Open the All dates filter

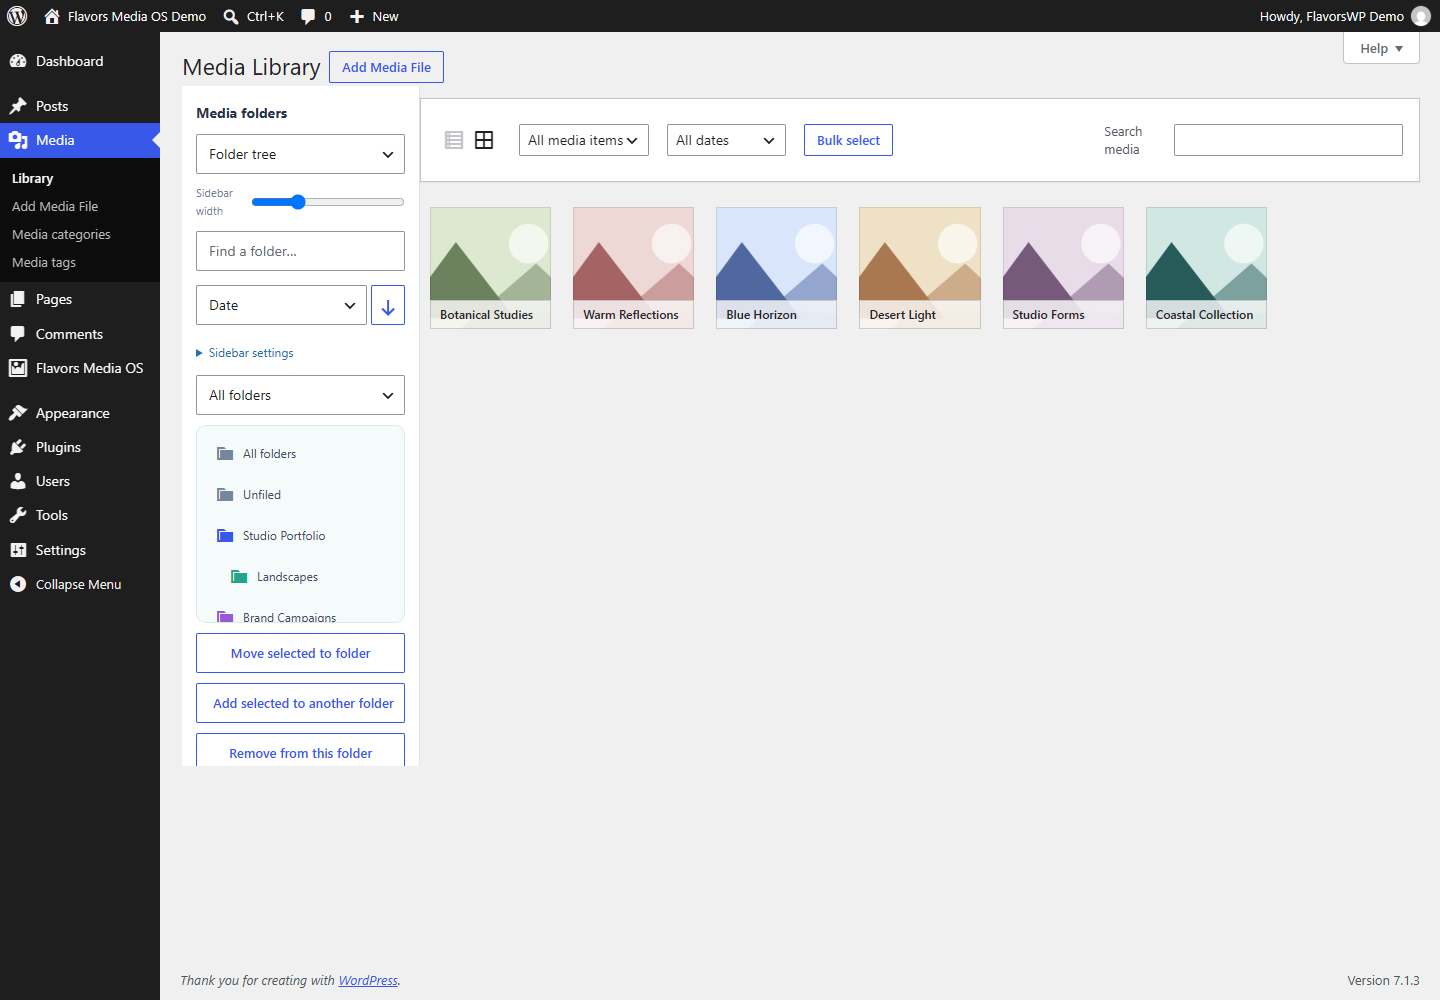tap(726, 140)
